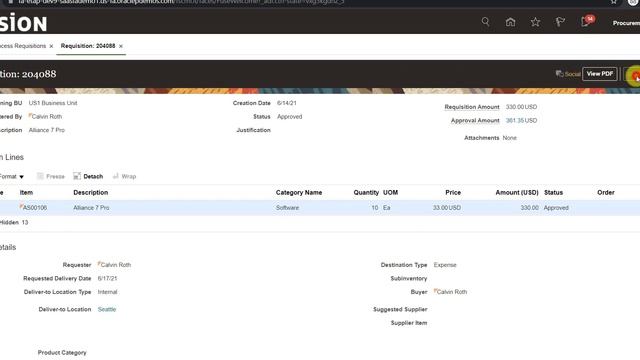Close the Requisition: 204088 tab
This screenshot has height=360, width=640.
click(121, 46)
